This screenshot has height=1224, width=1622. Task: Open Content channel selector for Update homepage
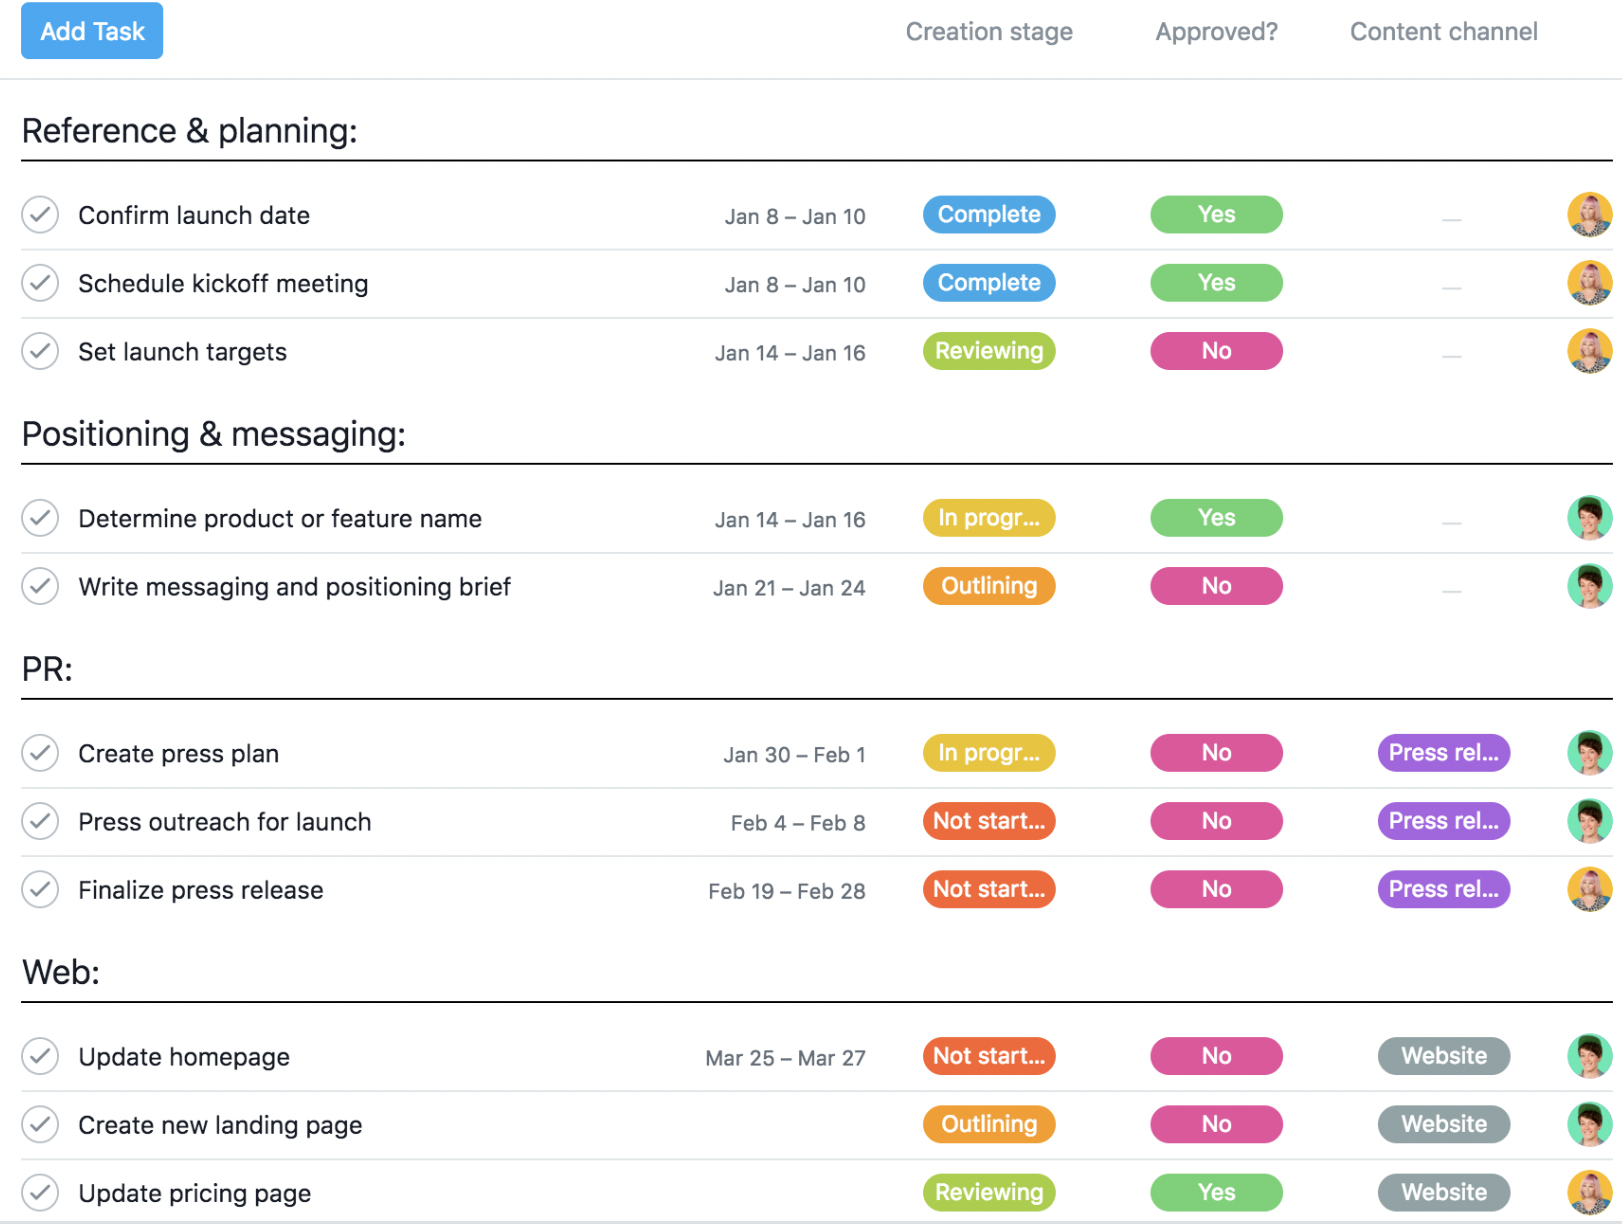[1443, 1056]
